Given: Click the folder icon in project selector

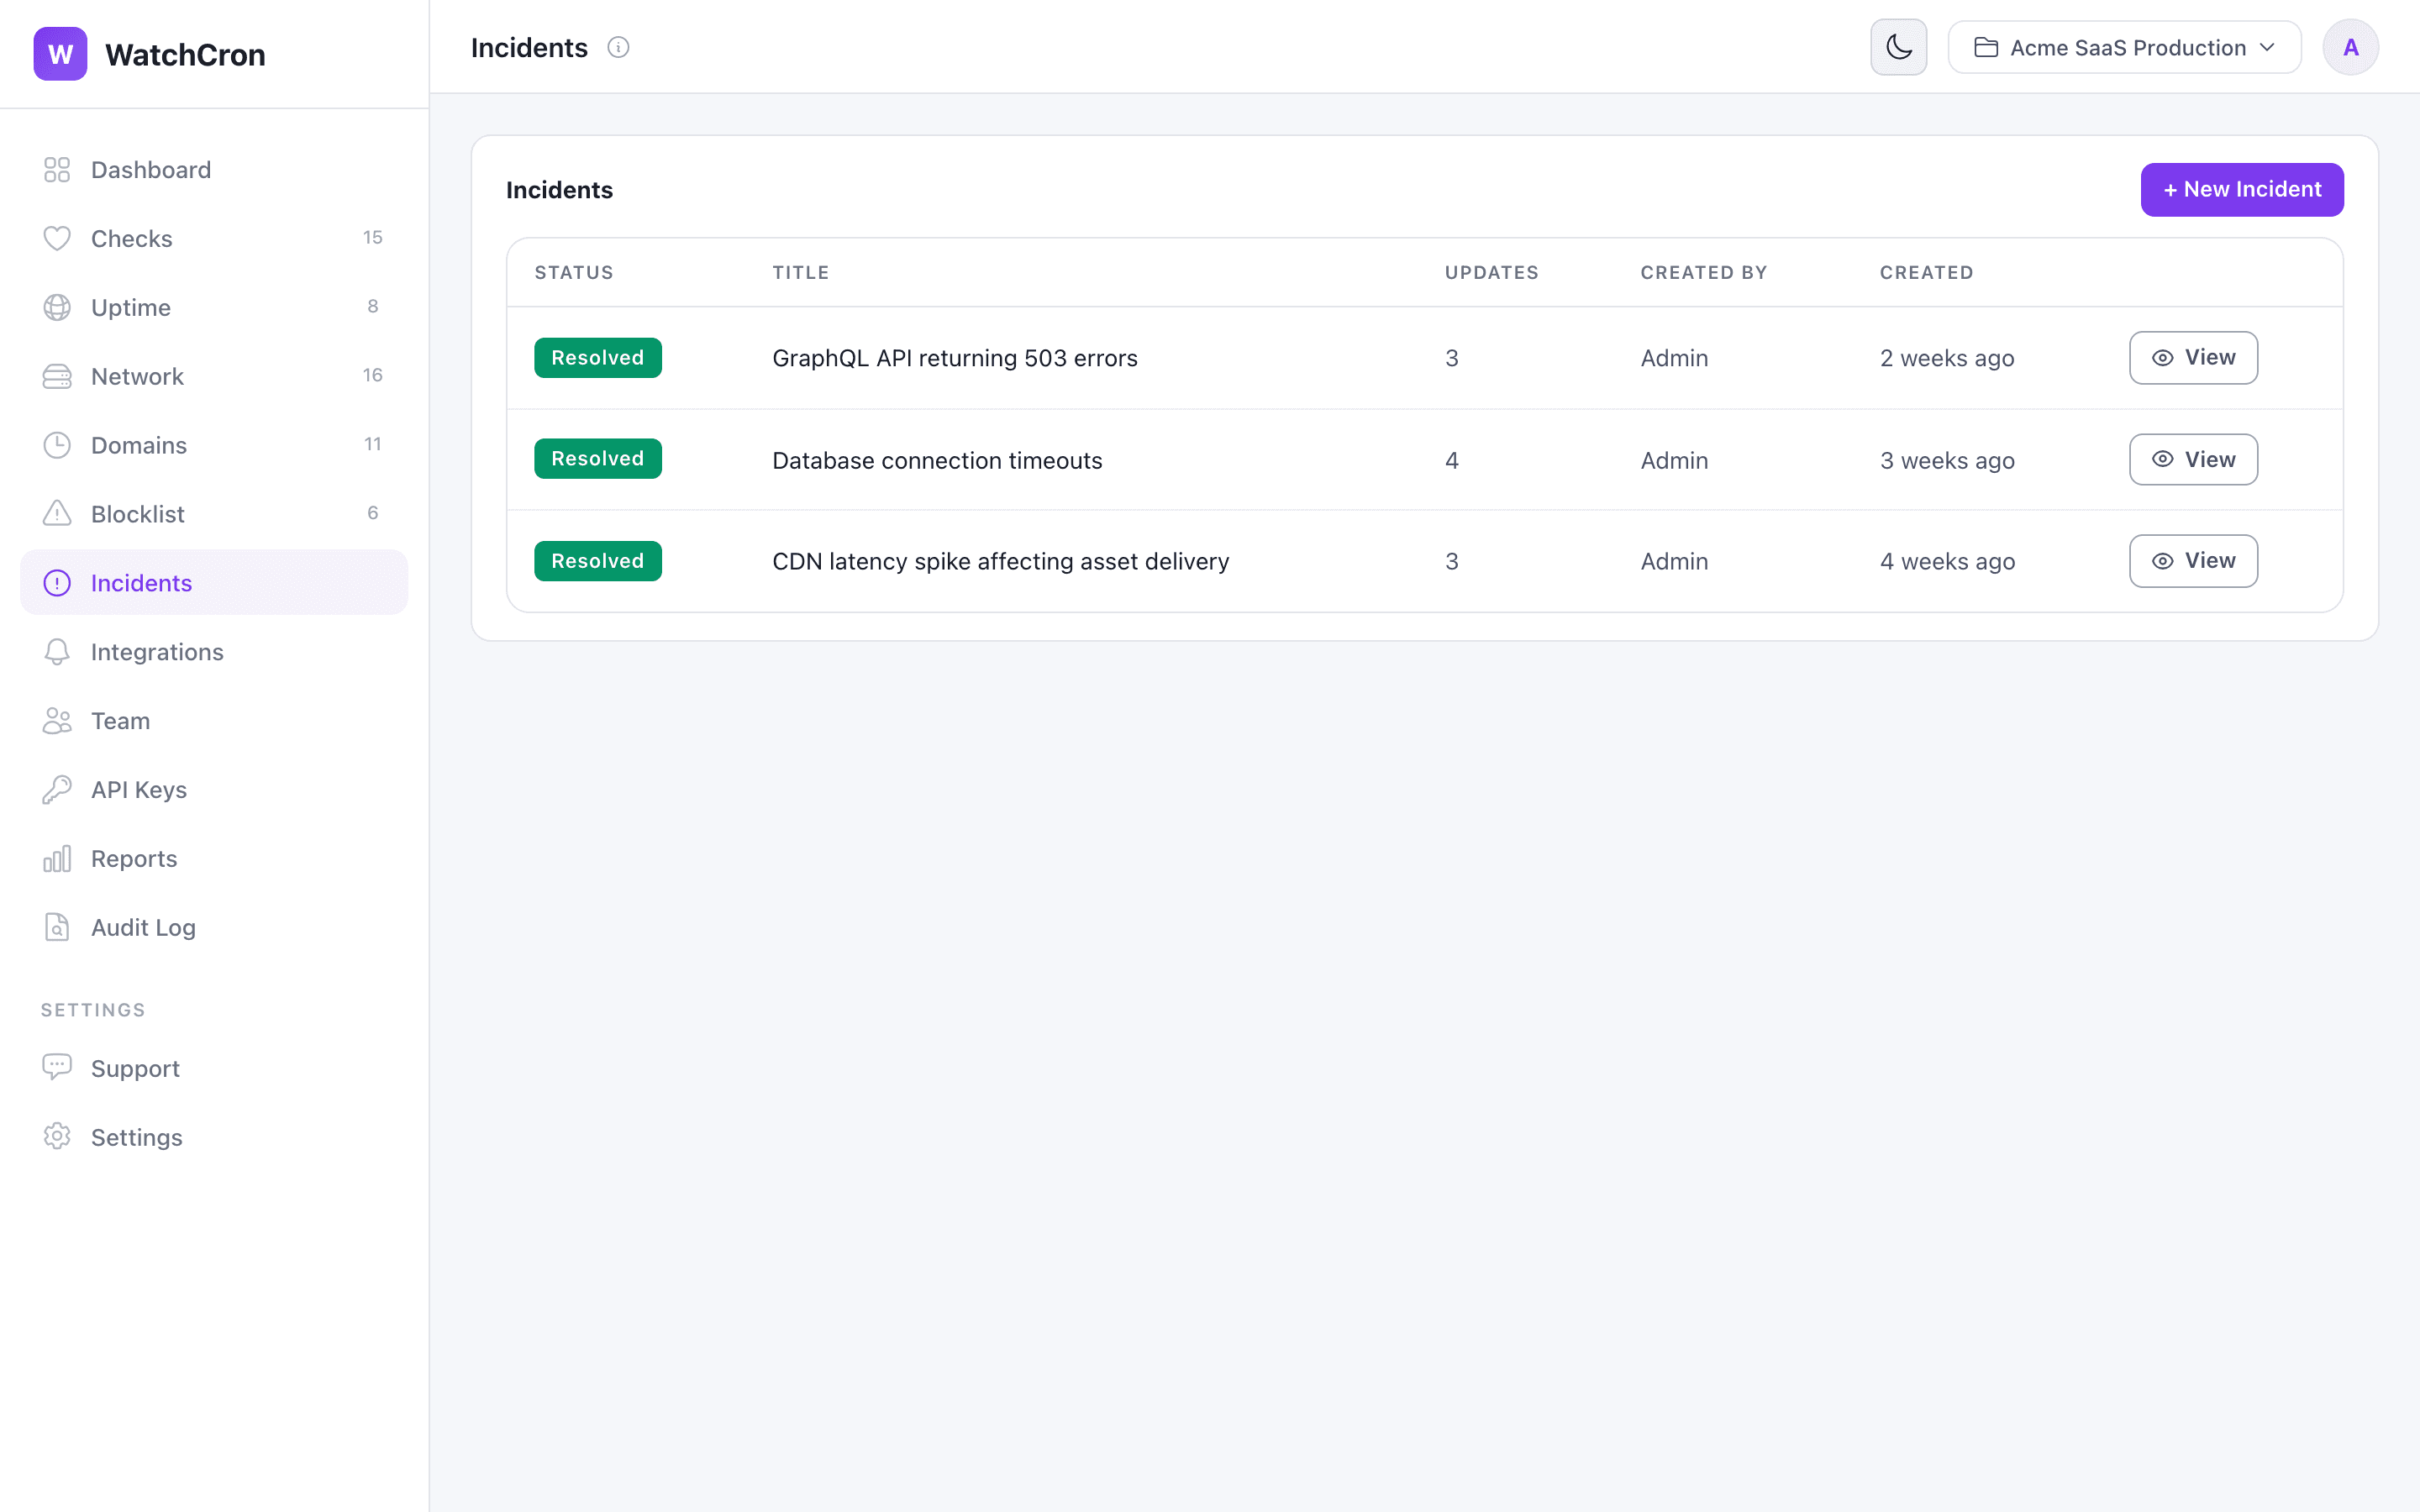Looking at the screenshot, I should [x=1986, y=48].
